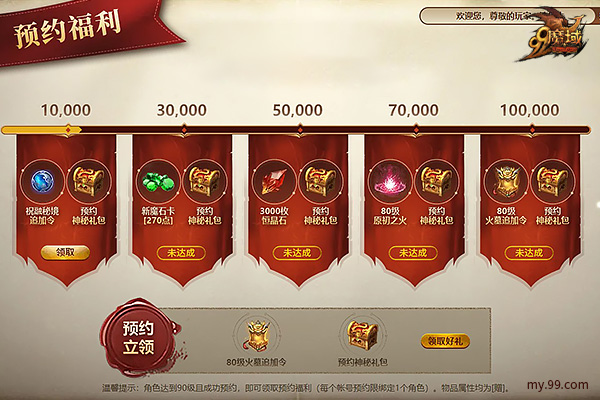600x400 pixels.
Task: Click 未达成 button in the 50,000 banner
Action: pyautogui.click(x=297, y=253)
